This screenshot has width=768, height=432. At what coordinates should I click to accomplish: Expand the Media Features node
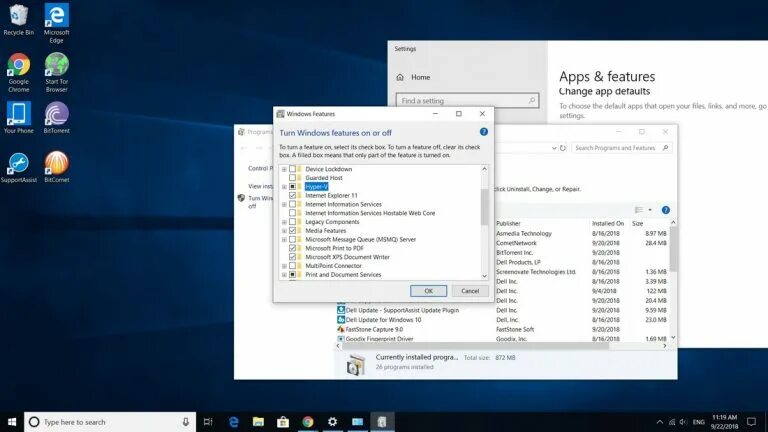click(284, 231)
